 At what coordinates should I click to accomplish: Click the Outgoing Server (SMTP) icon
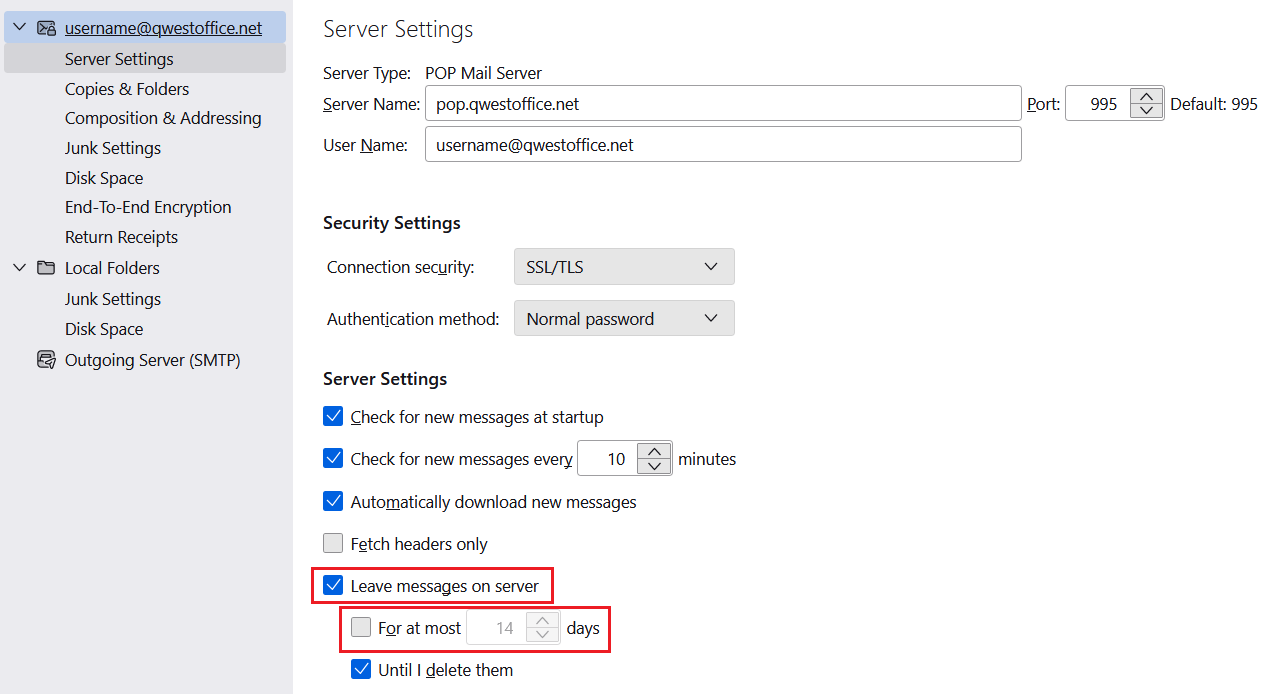[46, 359]
